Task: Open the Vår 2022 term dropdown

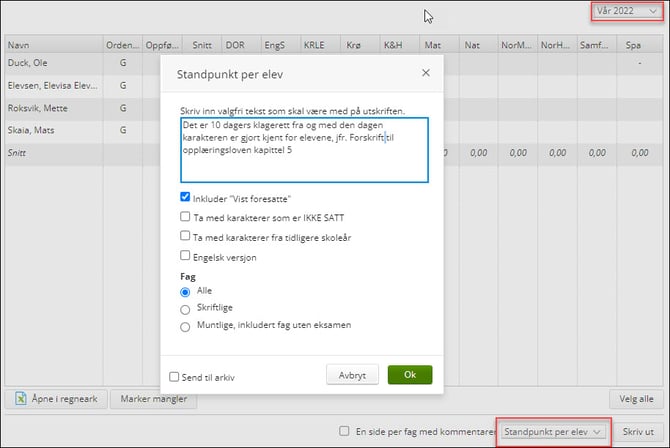Action: pyautogui.click(x=625, y=12)
